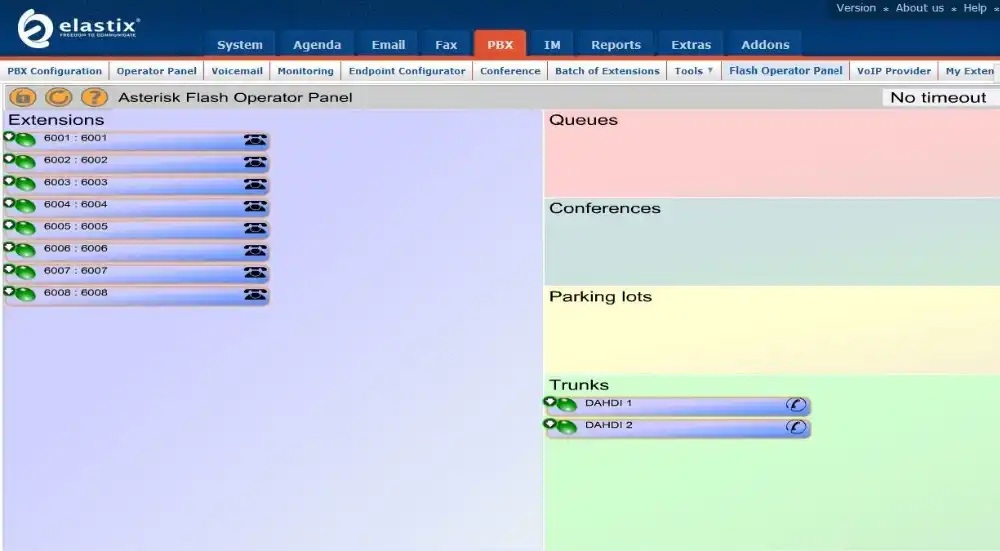Open the Operator Panel submenu

[157, 71]
